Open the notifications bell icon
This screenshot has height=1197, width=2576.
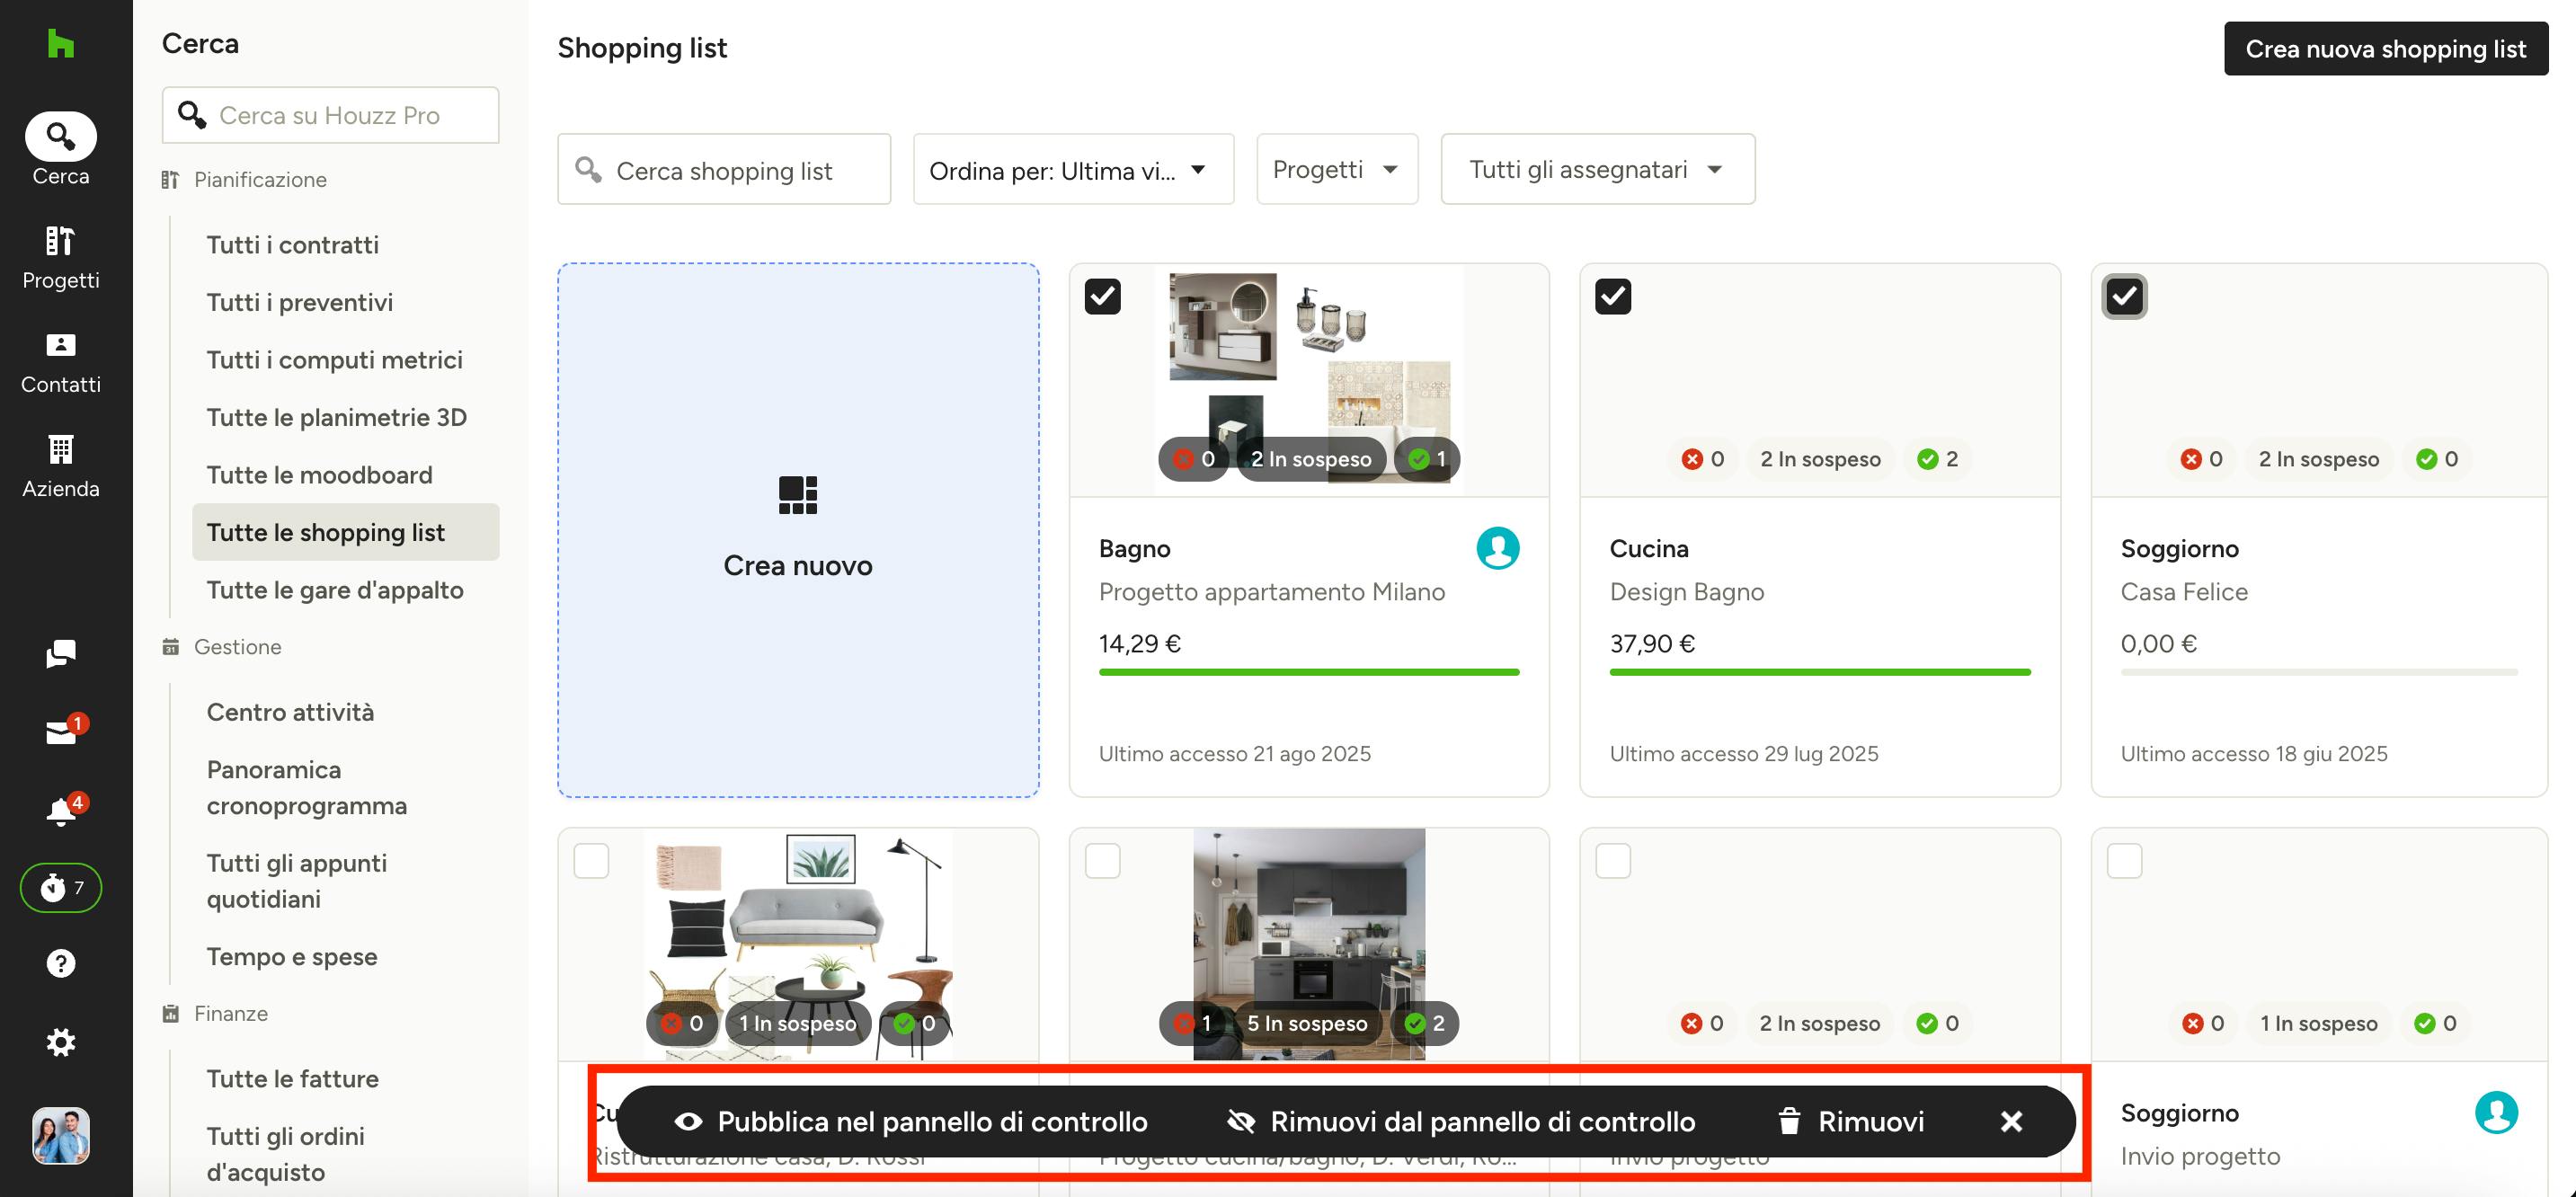[x=61, y=811]
